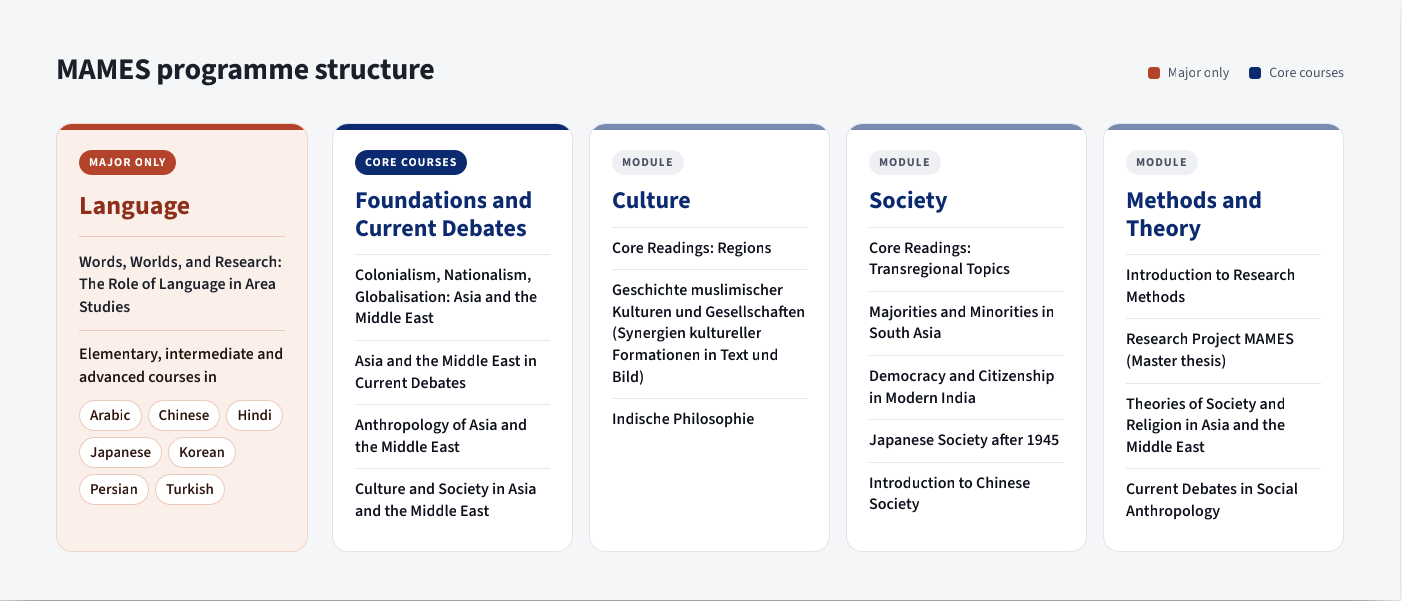
Task: Open Foundations and Current Debates heading
Action: click(x=443, y=214)
